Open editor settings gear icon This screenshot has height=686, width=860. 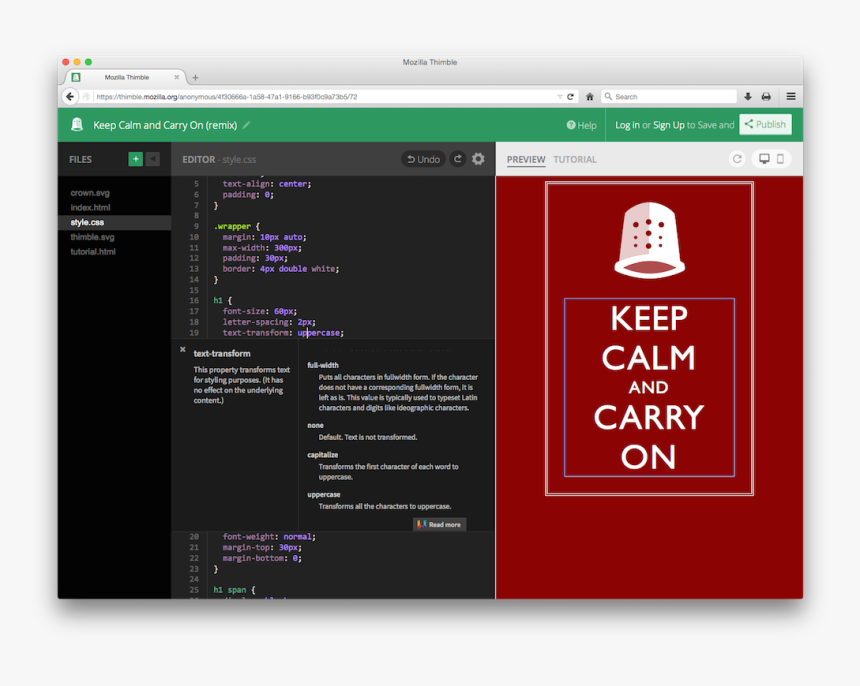click(x=478, y=159)
